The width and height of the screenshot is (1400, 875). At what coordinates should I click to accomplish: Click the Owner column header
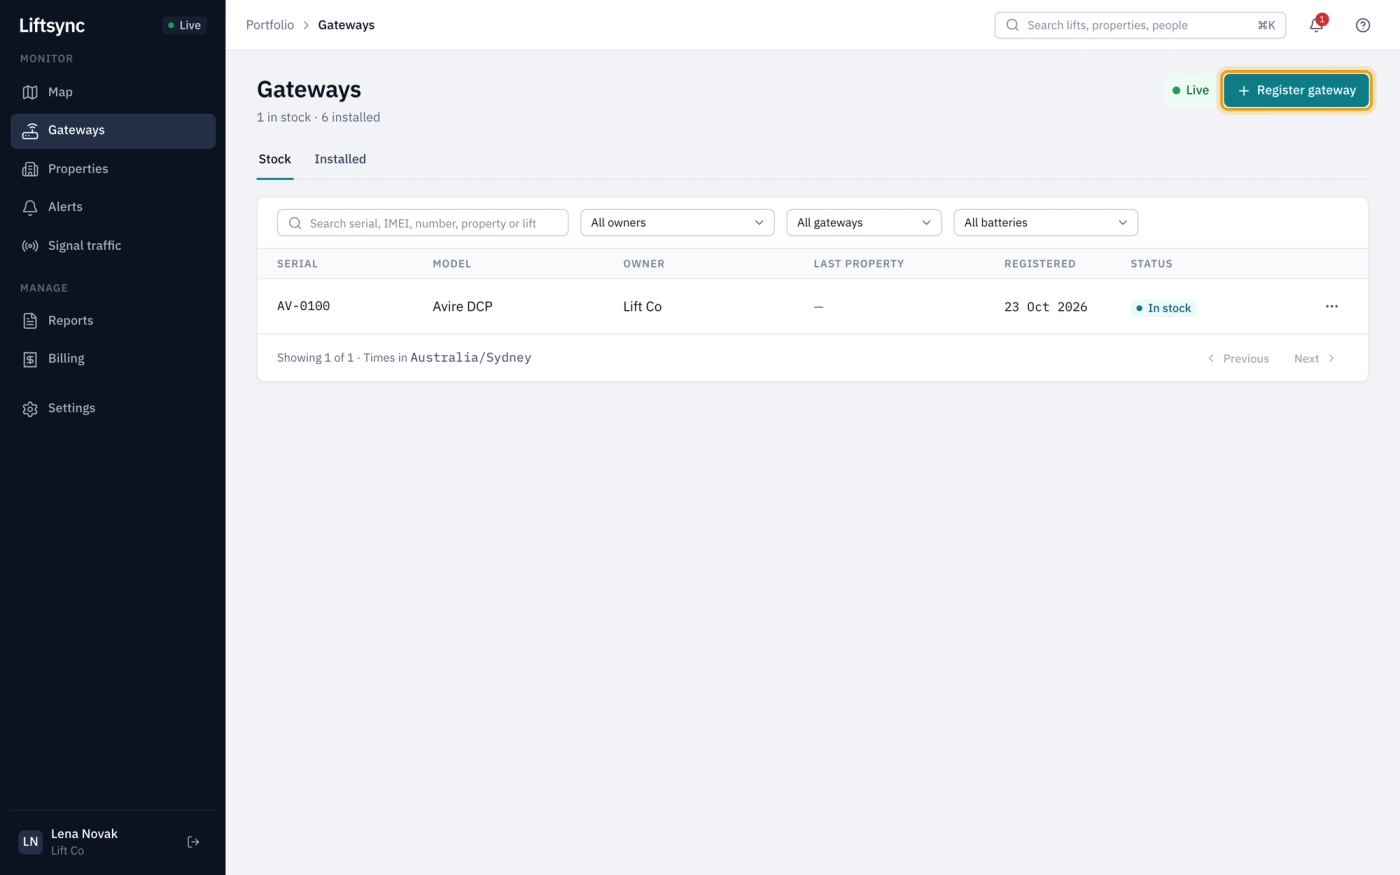pyautogui.click(x=644, y=264)
